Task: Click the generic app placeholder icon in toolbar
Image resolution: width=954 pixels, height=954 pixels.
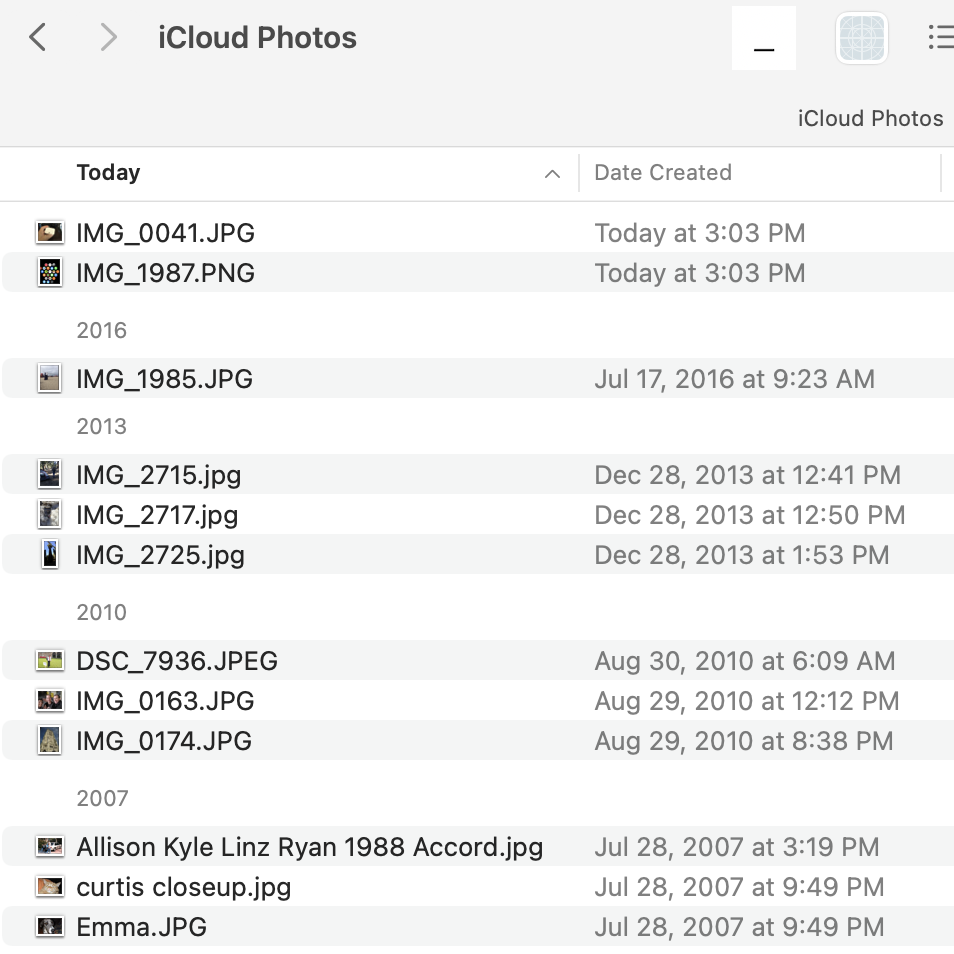Action: point(861,38)
